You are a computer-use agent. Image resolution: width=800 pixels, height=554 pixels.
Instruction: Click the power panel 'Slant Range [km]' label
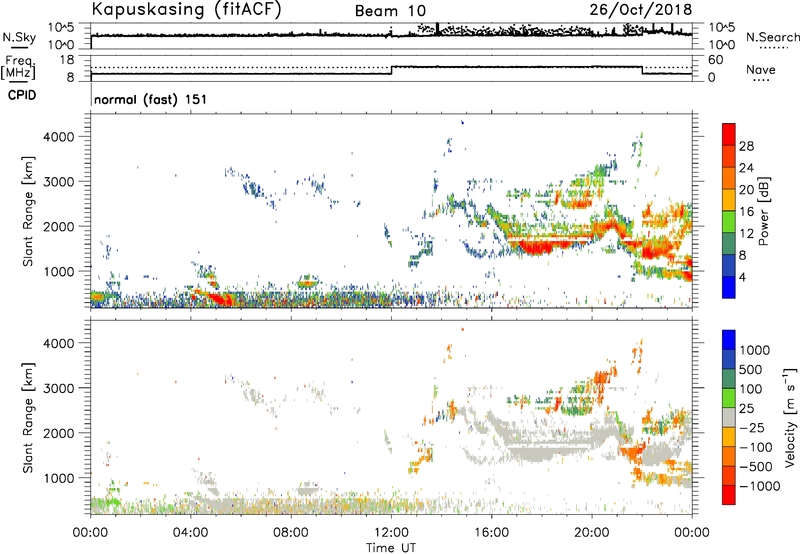coord(28,211)
